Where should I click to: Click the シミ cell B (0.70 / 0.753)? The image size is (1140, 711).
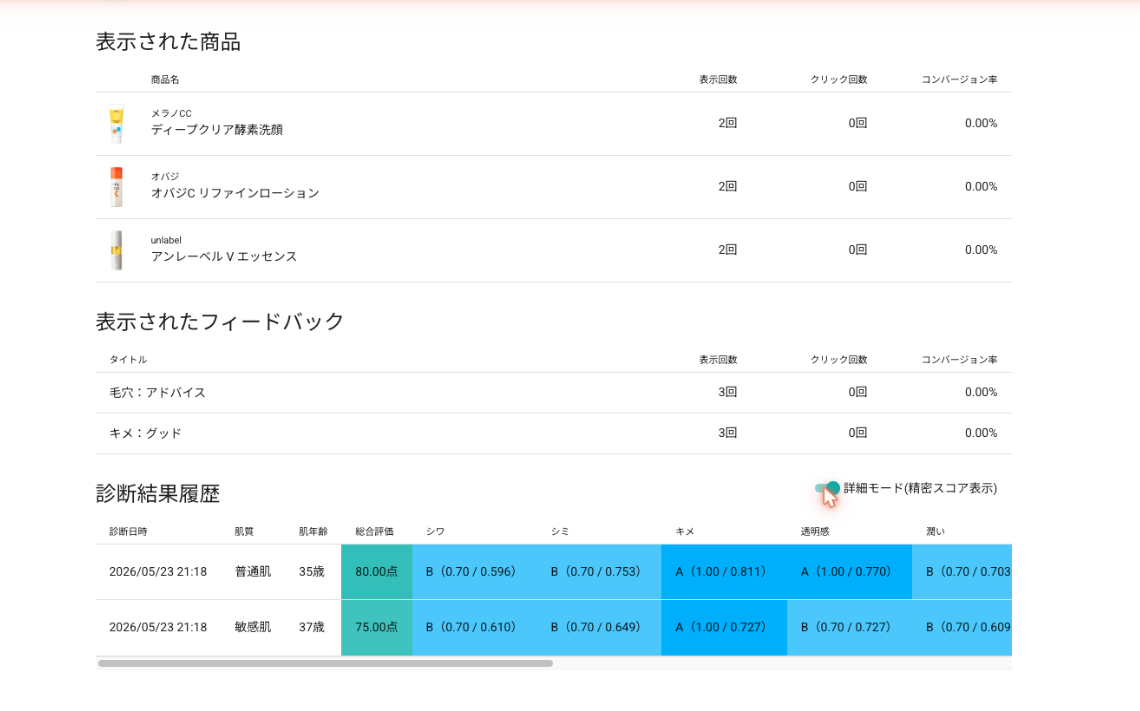599,572
